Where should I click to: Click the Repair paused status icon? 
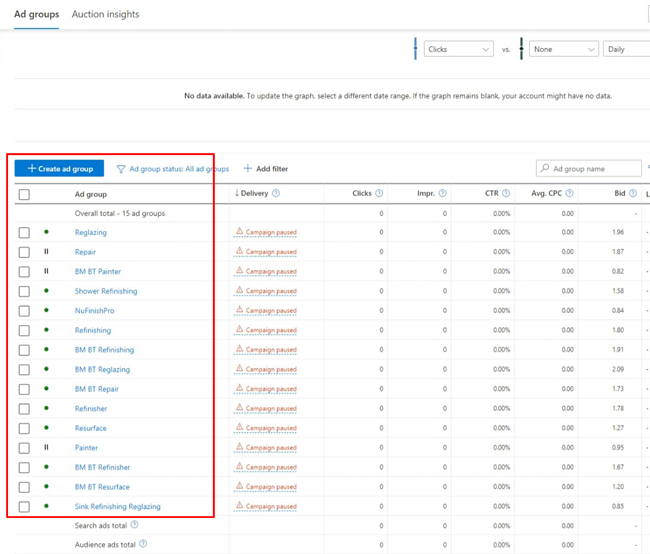coord(46,251)
